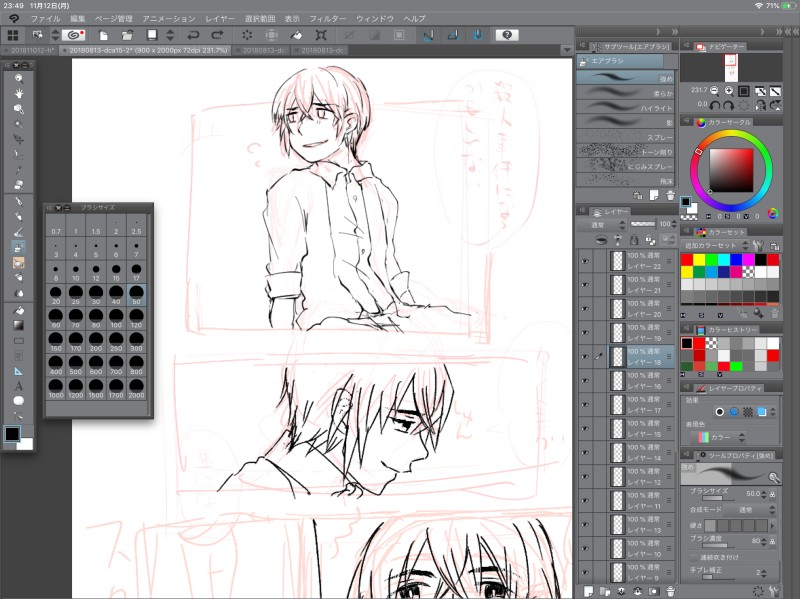Image resolution: width=800 pixels, height=599 pixels.
Task: Hide レイヤー 16 with eye icon
Action: tap(585, 381)
